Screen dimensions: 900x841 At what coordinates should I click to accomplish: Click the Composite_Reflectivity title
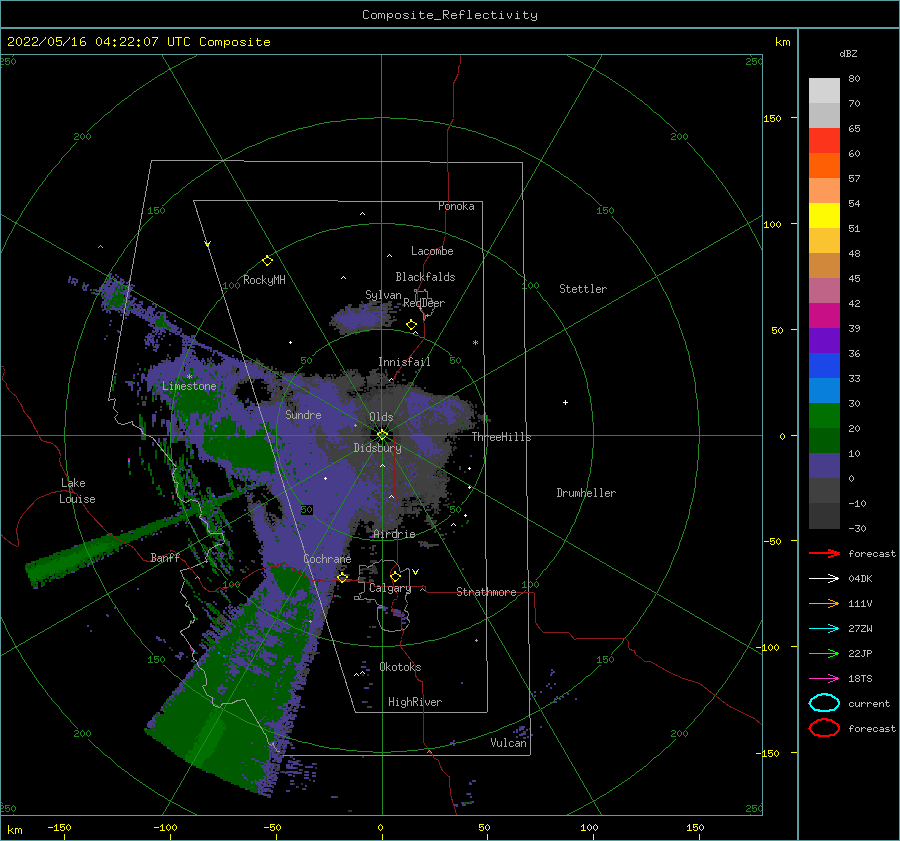click(x=450, y=15)
